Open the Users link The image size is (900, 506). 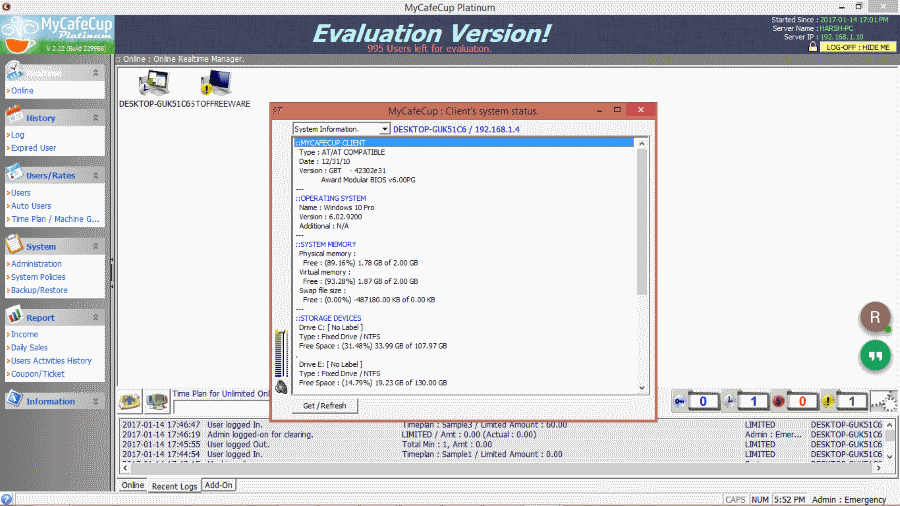pyautogui.click(x=21, y=193)
